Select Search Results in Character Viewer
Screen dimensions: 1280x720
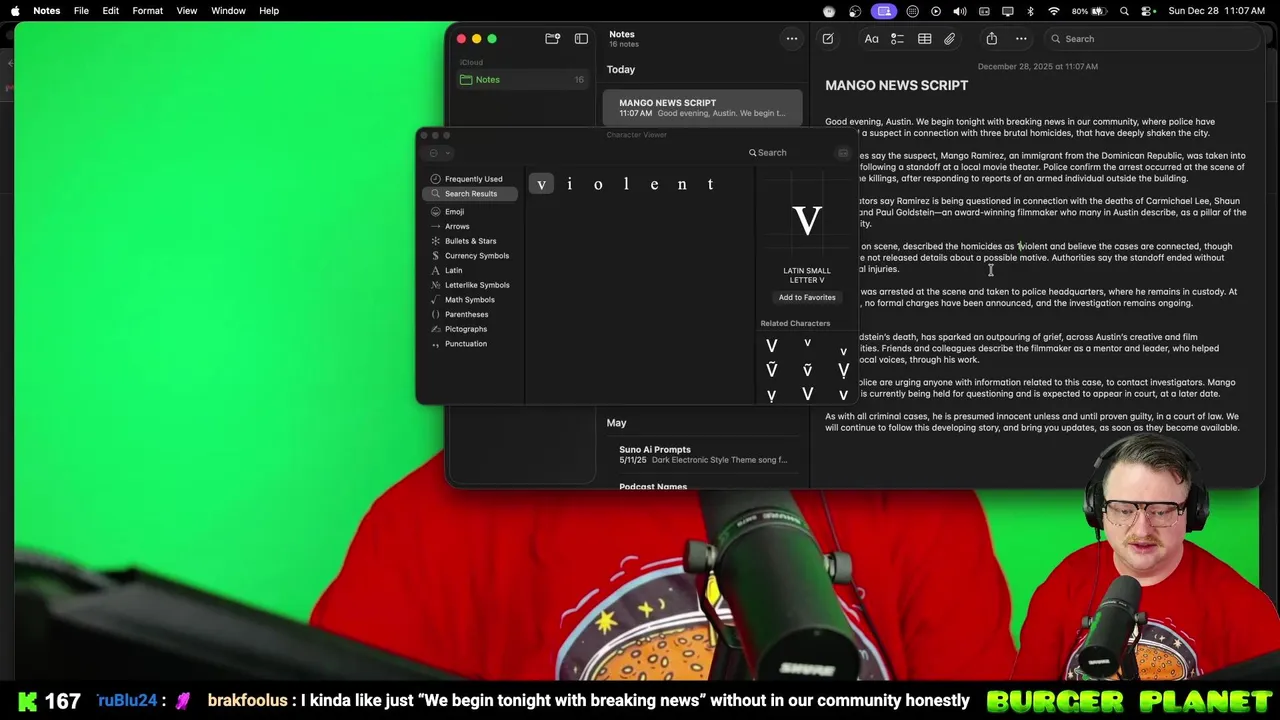470,194
